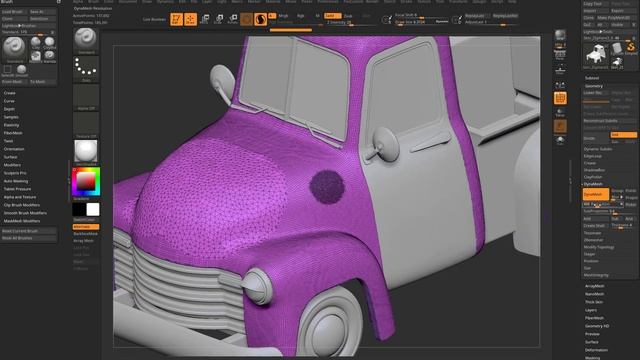Click Reset Current Brush
The height and width of the screenshot is (360, 640).
point(29,231)
